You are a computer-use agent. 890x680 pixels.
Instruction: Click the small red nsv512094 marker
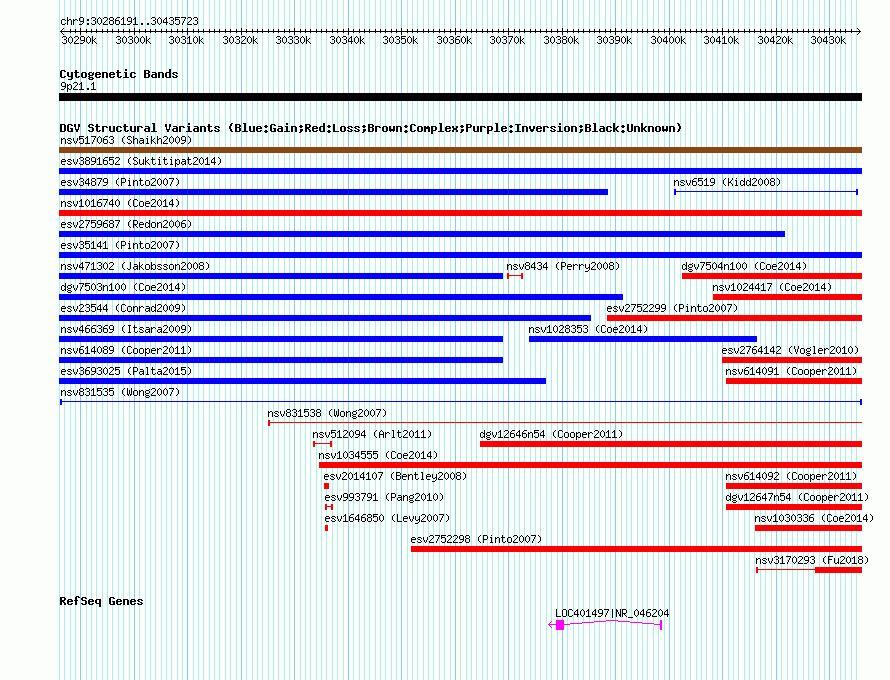point(322,444)
